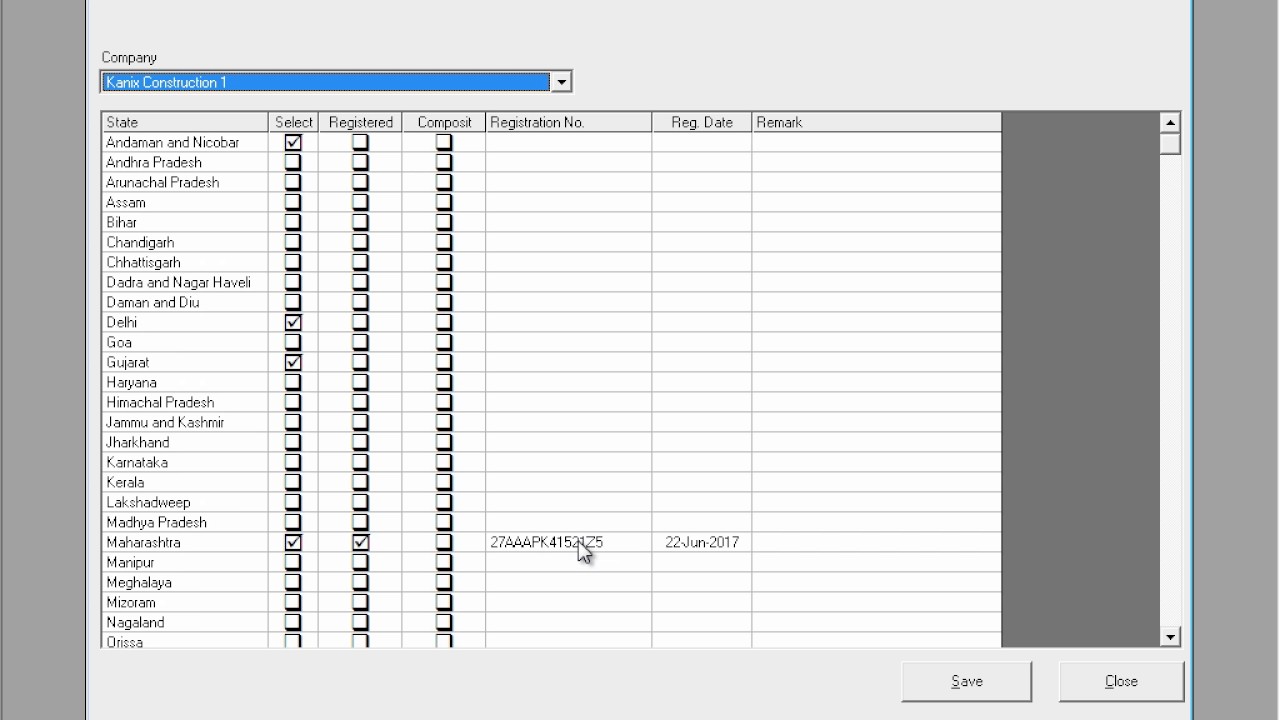
Task: Click the 22-Jun-2017 date cell
Action: click(x=702, y=542)
